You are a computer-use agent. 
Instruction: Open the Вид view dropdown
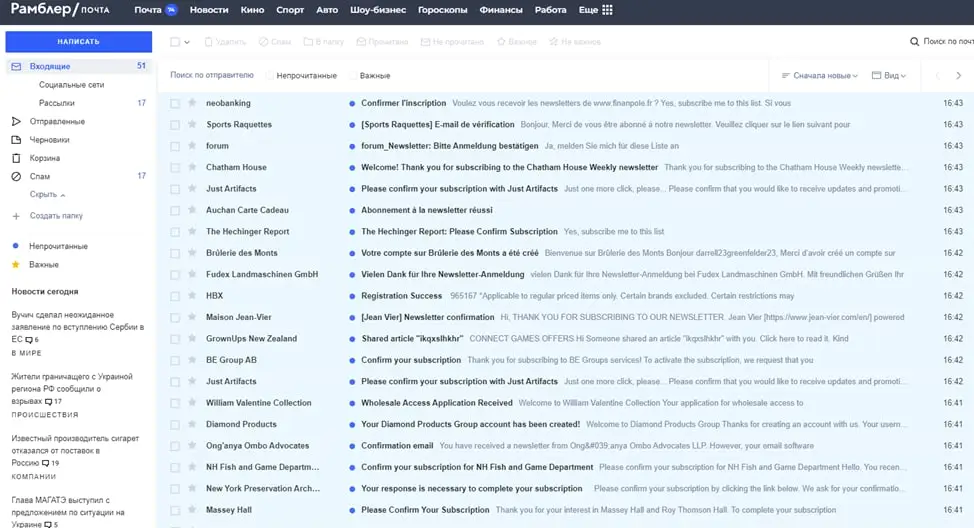pyautogui.click(x=888, y=75)
